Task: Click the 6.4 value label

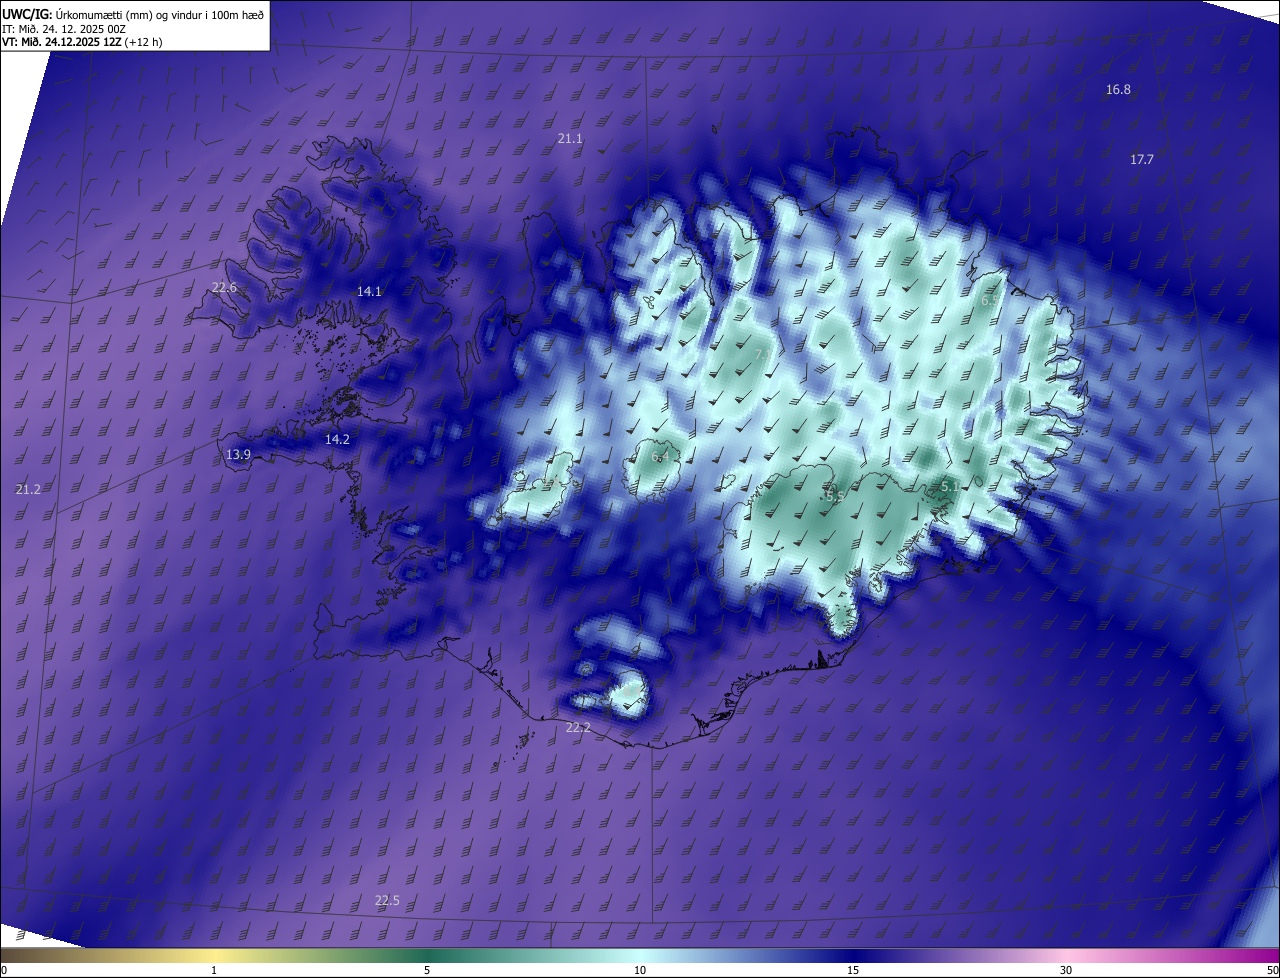Action: coord(660,457)
